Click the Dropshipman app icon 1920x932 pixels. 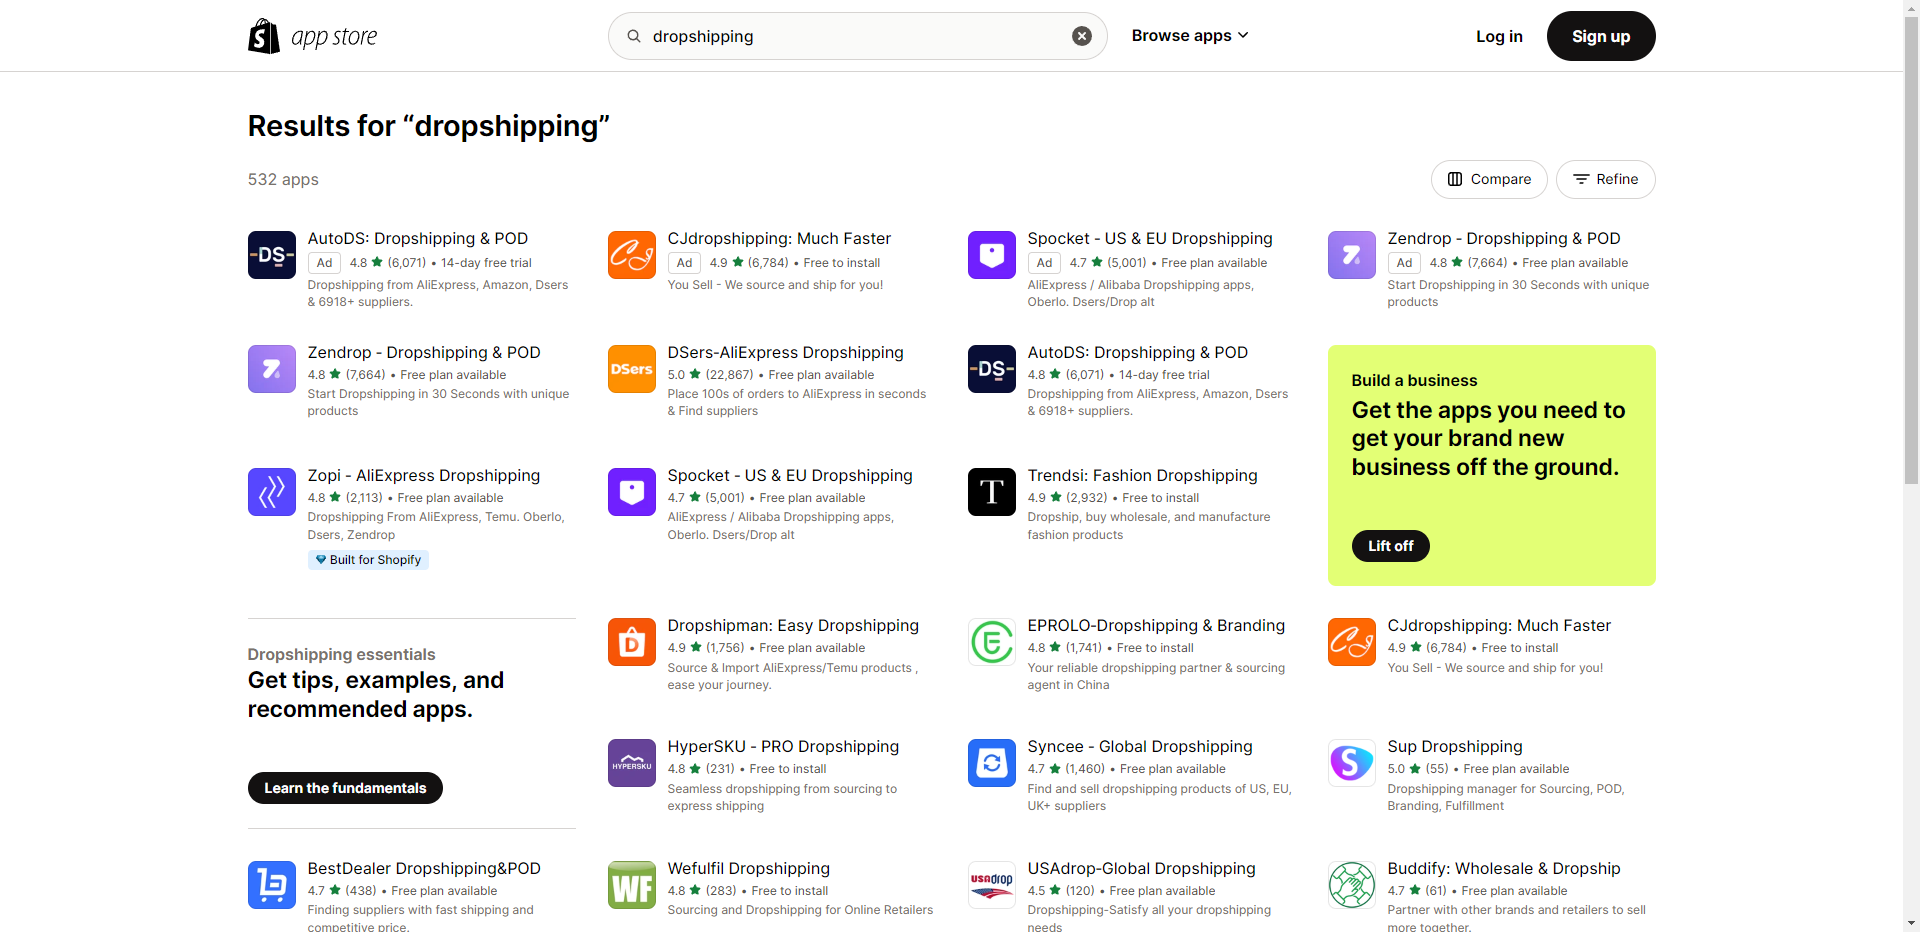point(632,642)
